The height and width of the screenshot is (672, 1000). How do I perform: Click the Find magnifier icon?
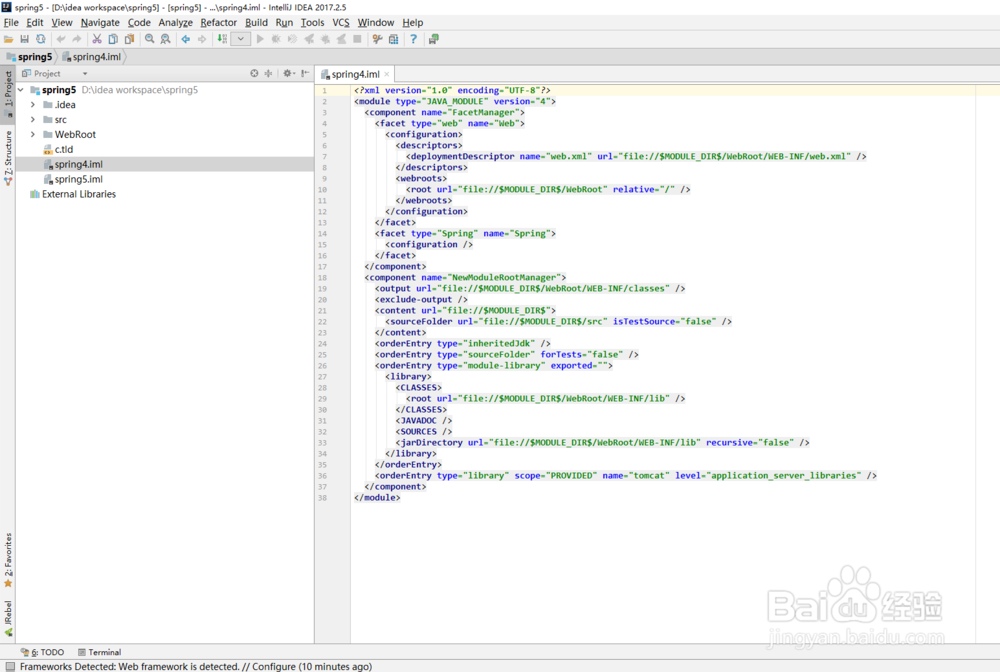pos(149,40)
